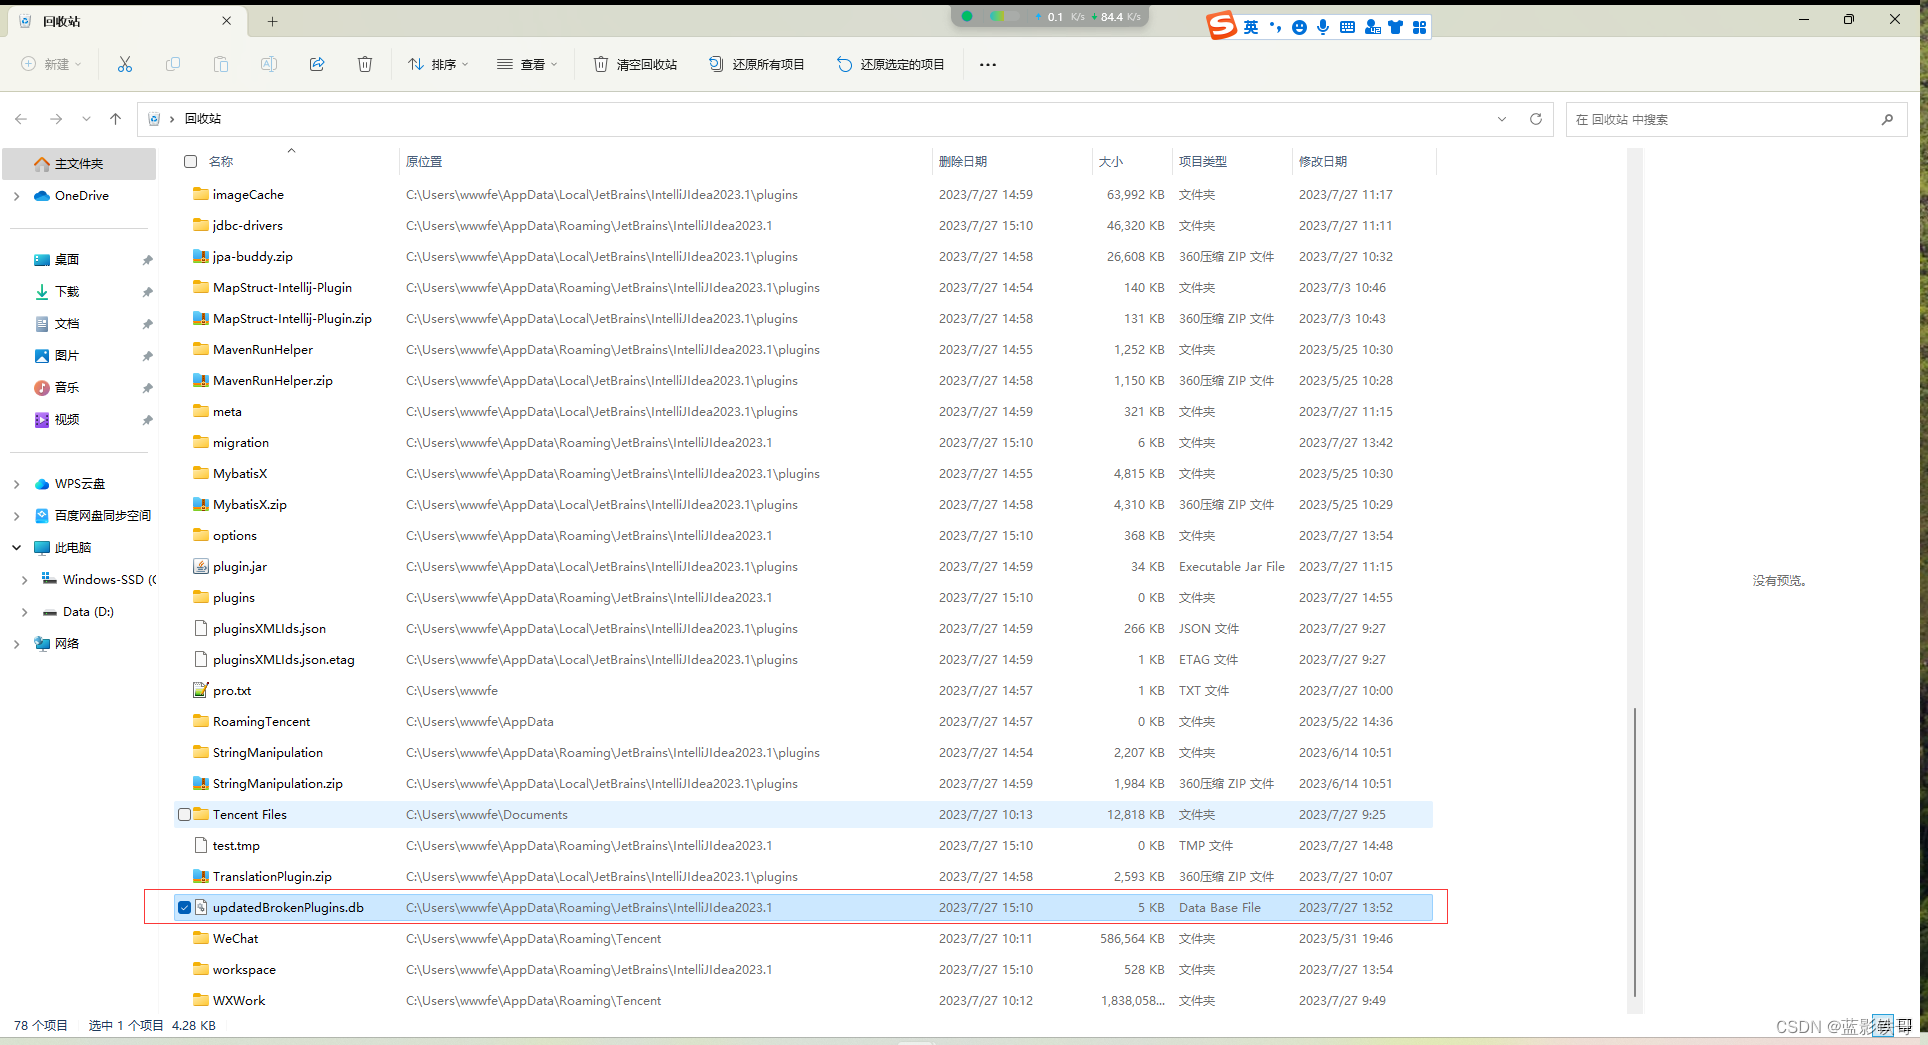Close the 回收站 tab
Image resolution: width=1928 pixels, height=1045 pixels.
[227, 21]
